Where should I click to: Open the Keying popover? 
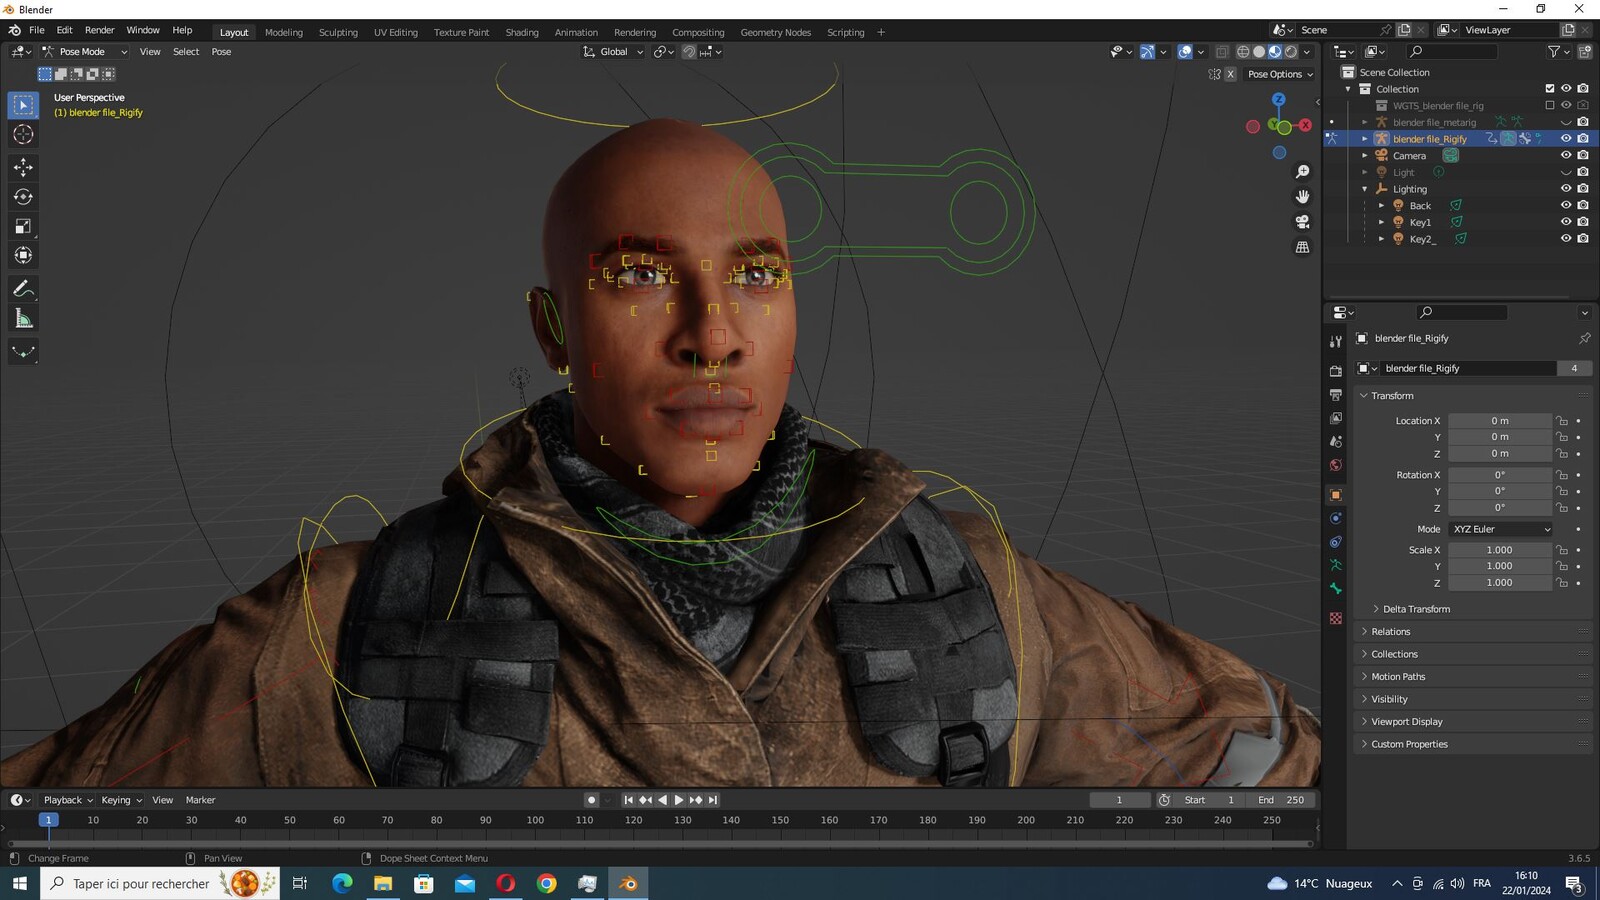(121, 800)
